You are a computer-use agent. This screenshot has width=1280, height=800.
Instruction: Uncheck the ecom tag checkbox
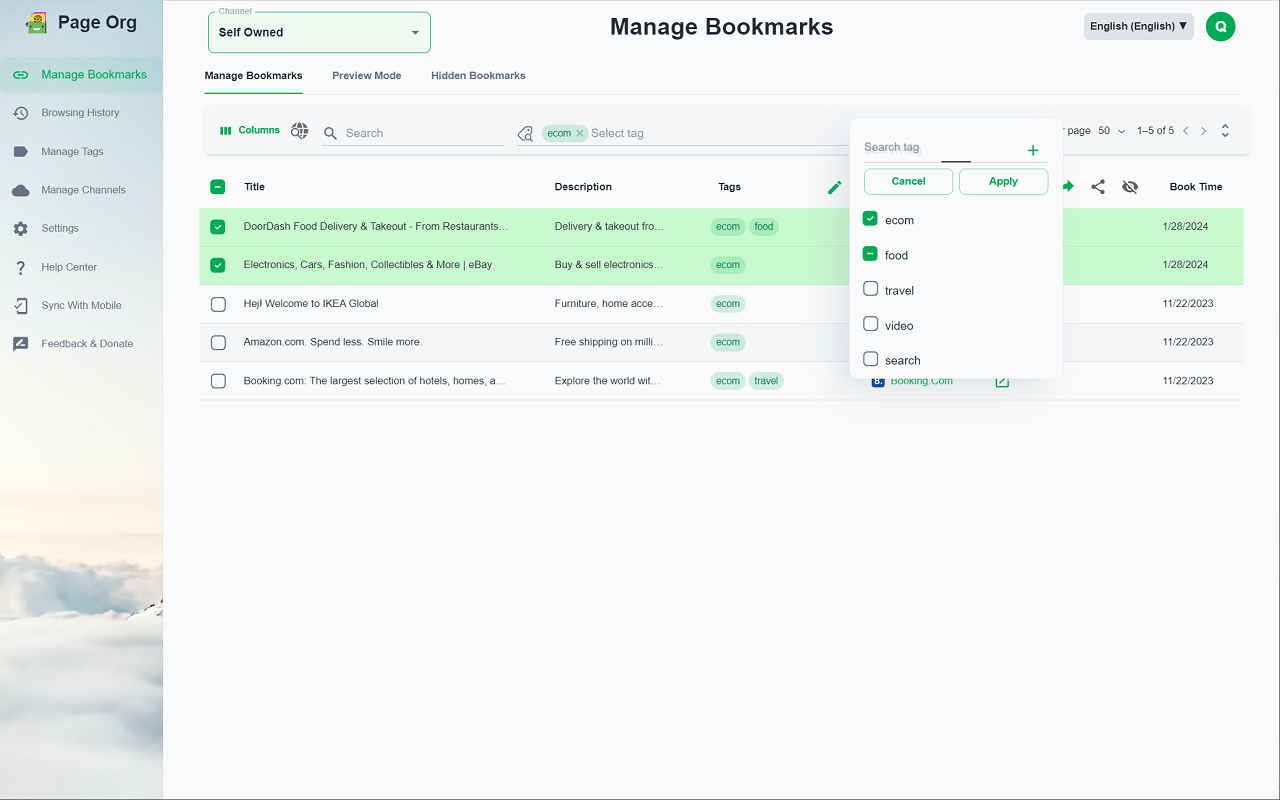[870, 219]
